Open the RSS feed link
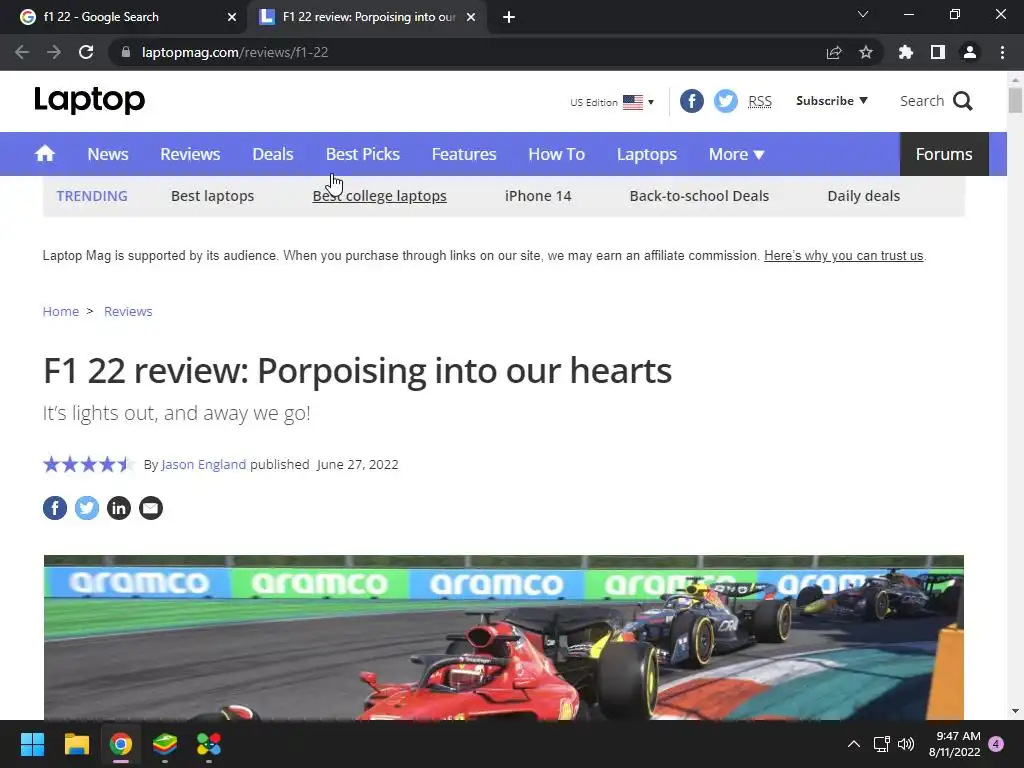1024x768 pixels. [x=760, y=101]
